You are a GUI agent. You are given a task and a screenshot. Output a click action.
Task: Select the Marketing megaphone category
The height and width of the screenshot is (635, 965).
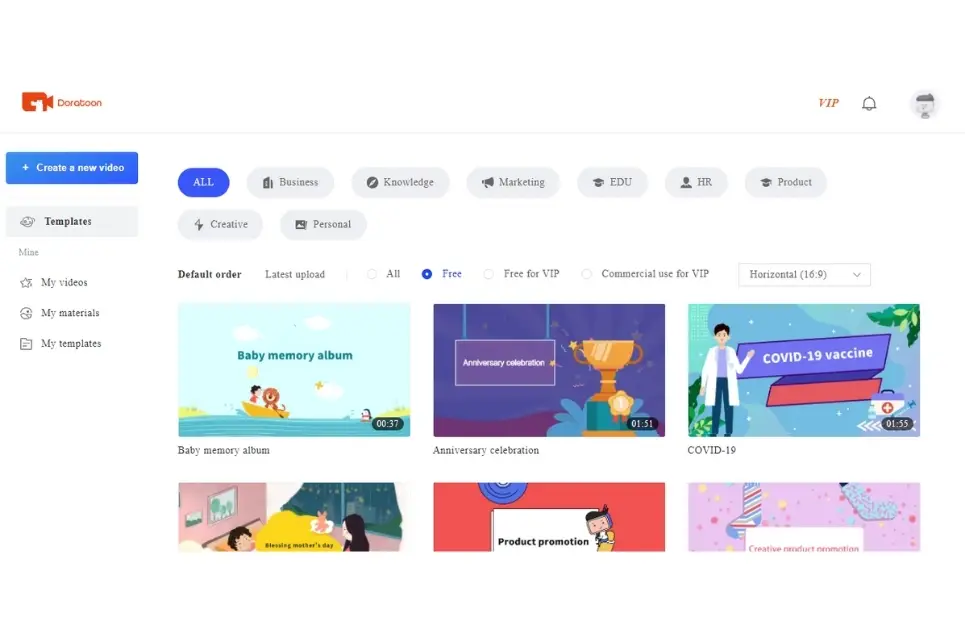tap(513, 182)
